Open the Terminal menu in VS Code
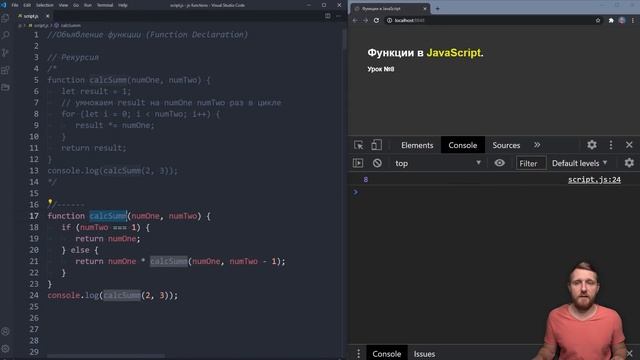Image resolution: width=640 pixels, height=360 pixels. point(105,5)
